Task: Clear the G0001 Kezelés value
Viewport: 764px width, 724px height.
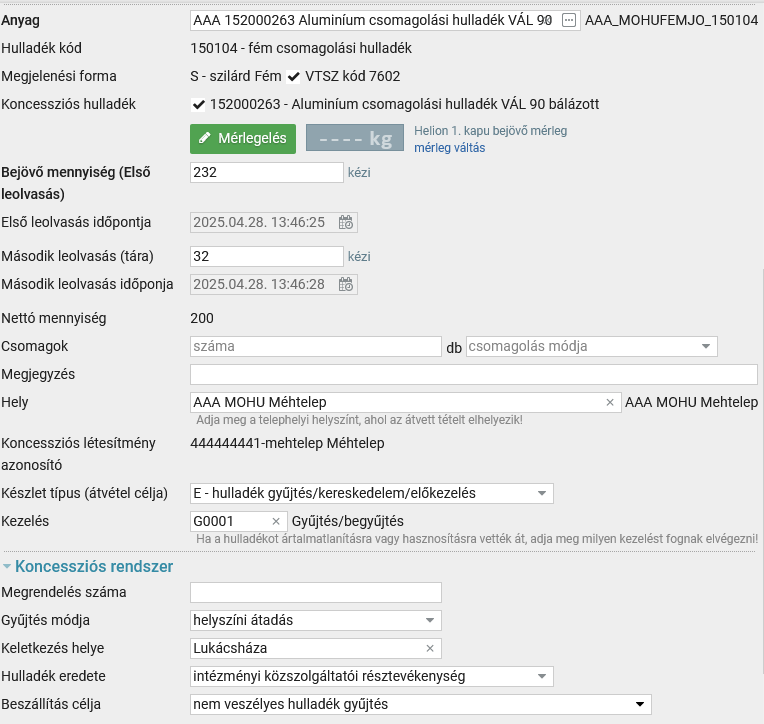Action: 276,521
